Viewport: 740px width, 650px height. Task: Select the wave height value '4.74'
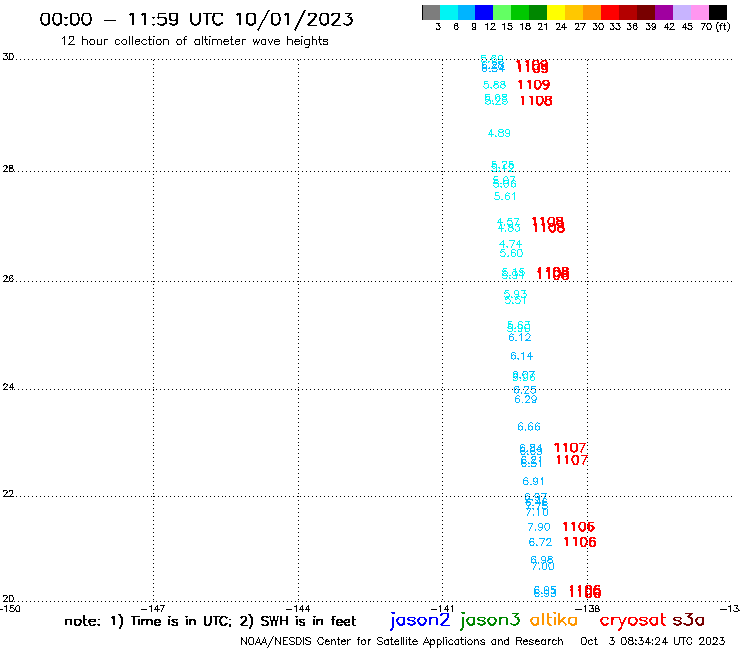[510, 244]
